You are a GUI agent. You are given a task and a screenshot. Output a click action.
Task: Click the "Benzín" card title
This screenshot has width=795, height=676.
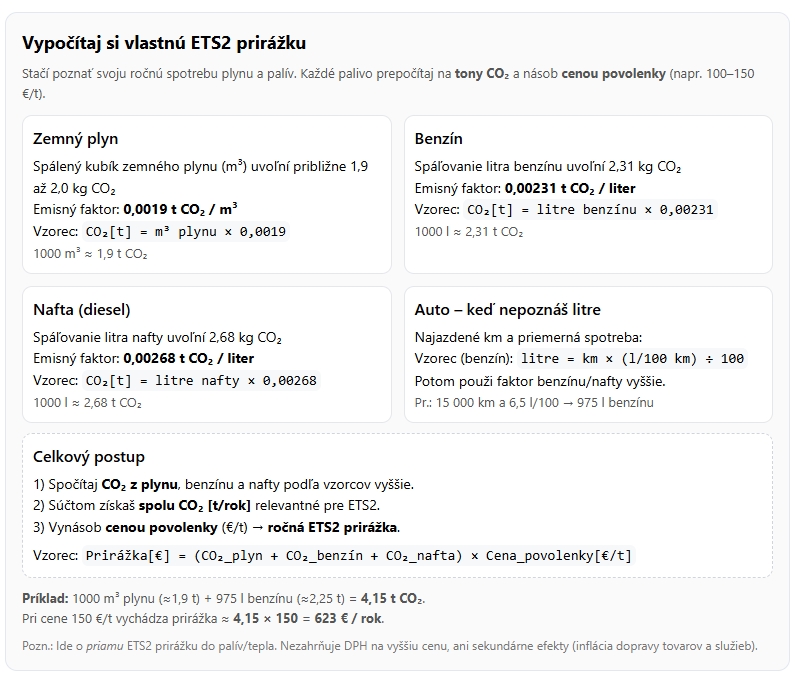point(439,139)
